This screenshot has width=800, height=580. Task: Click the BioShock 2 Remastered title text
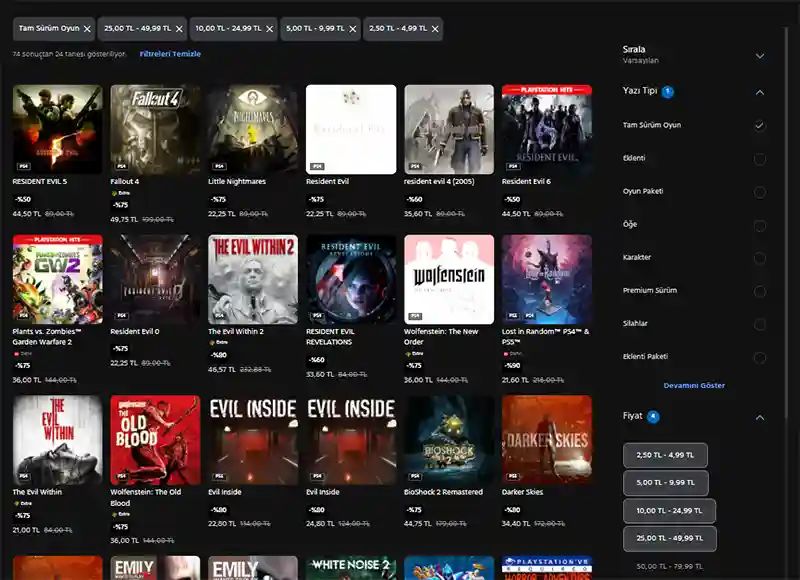pyautogui.click(x=443, y=492)
